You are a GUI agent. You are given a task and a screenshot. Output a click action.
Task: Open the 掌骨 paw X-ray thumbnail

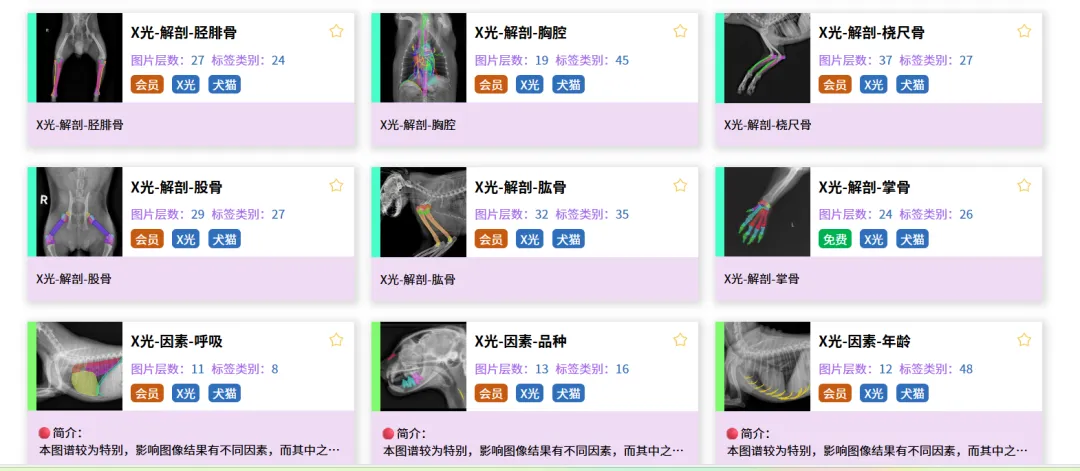pos(767,212)
